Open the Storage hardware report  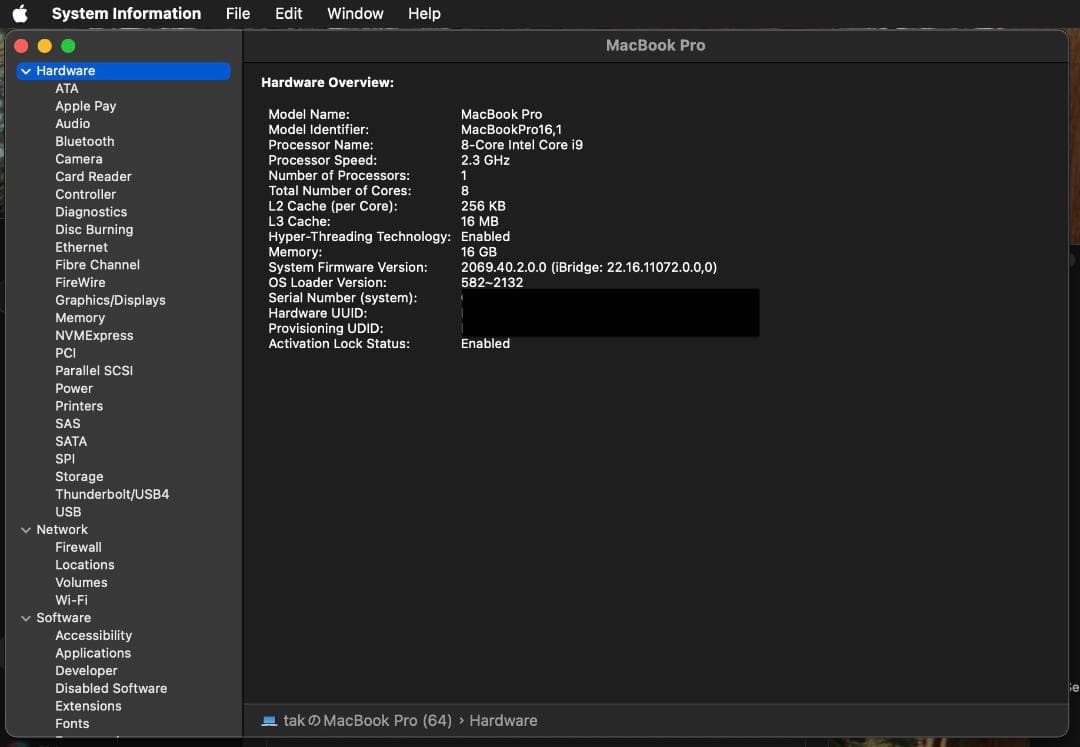coord(79,476)
